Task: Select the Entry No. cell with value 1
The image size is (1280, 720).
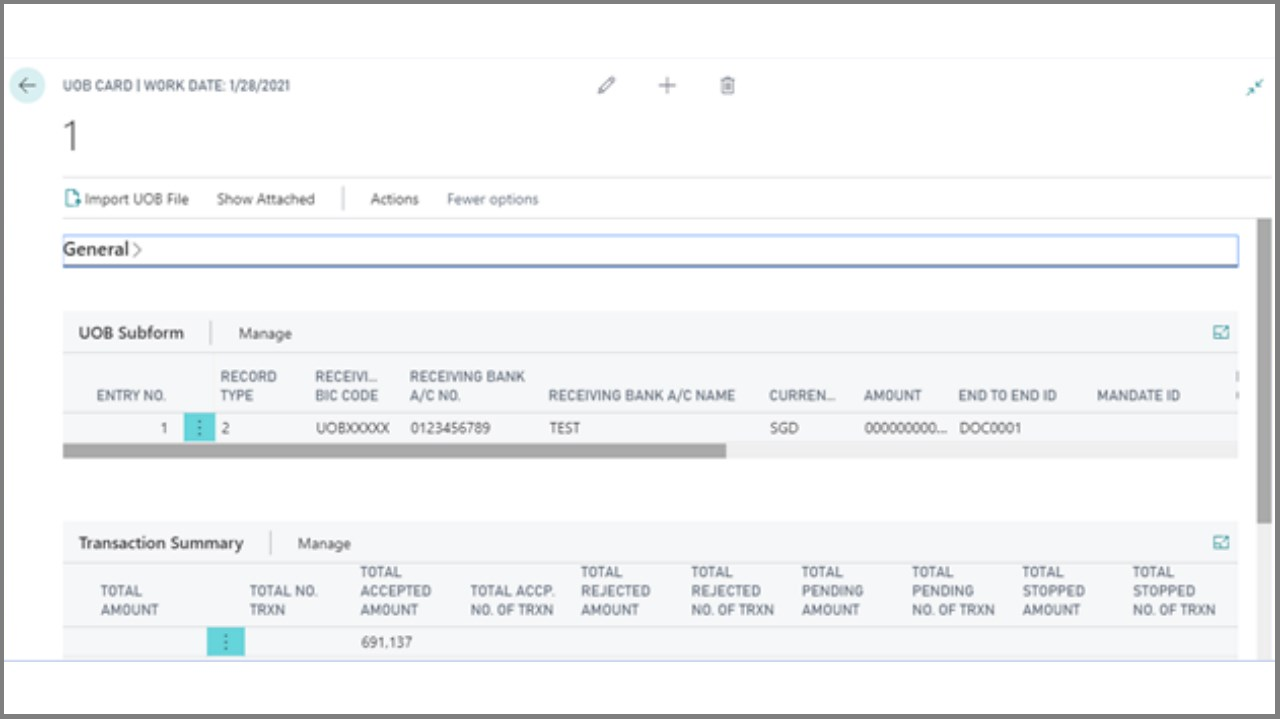Action: (x=164, y=428)
